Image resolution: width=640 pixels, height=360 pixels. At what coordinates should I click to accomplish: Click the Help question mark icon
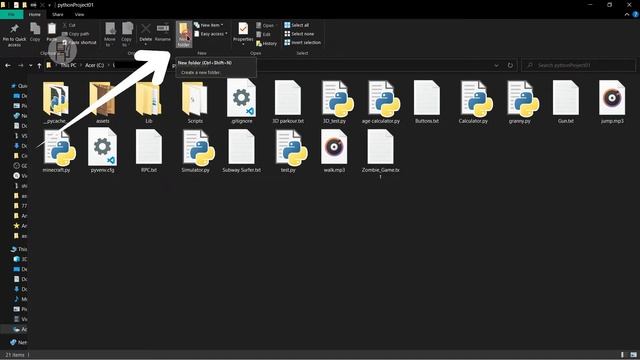(635, 14)
